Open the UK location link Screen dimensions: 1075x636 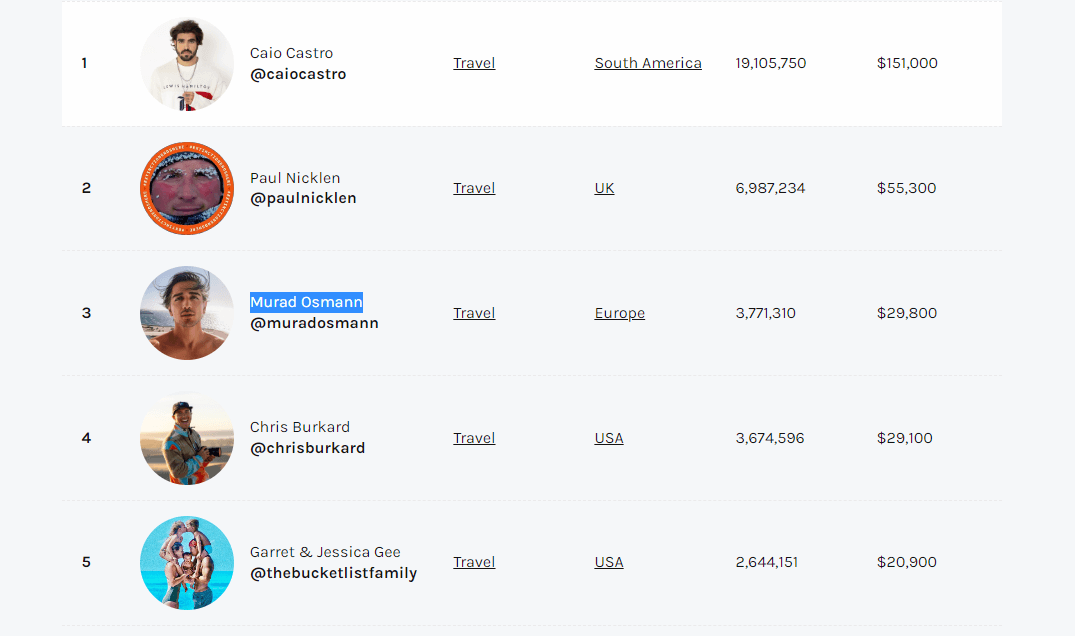click(604, 188)
